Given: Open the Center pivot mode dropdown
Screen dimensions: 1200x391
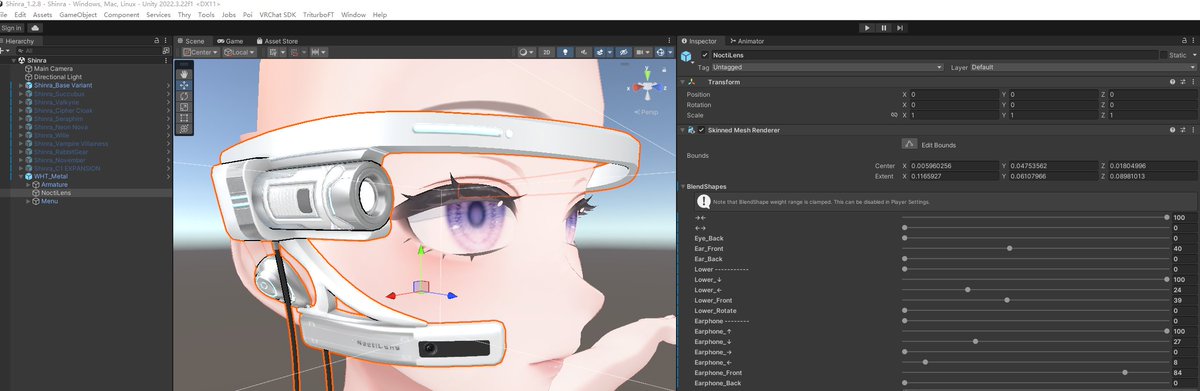Looking at the screenshot, I should [x=200, y=51].
